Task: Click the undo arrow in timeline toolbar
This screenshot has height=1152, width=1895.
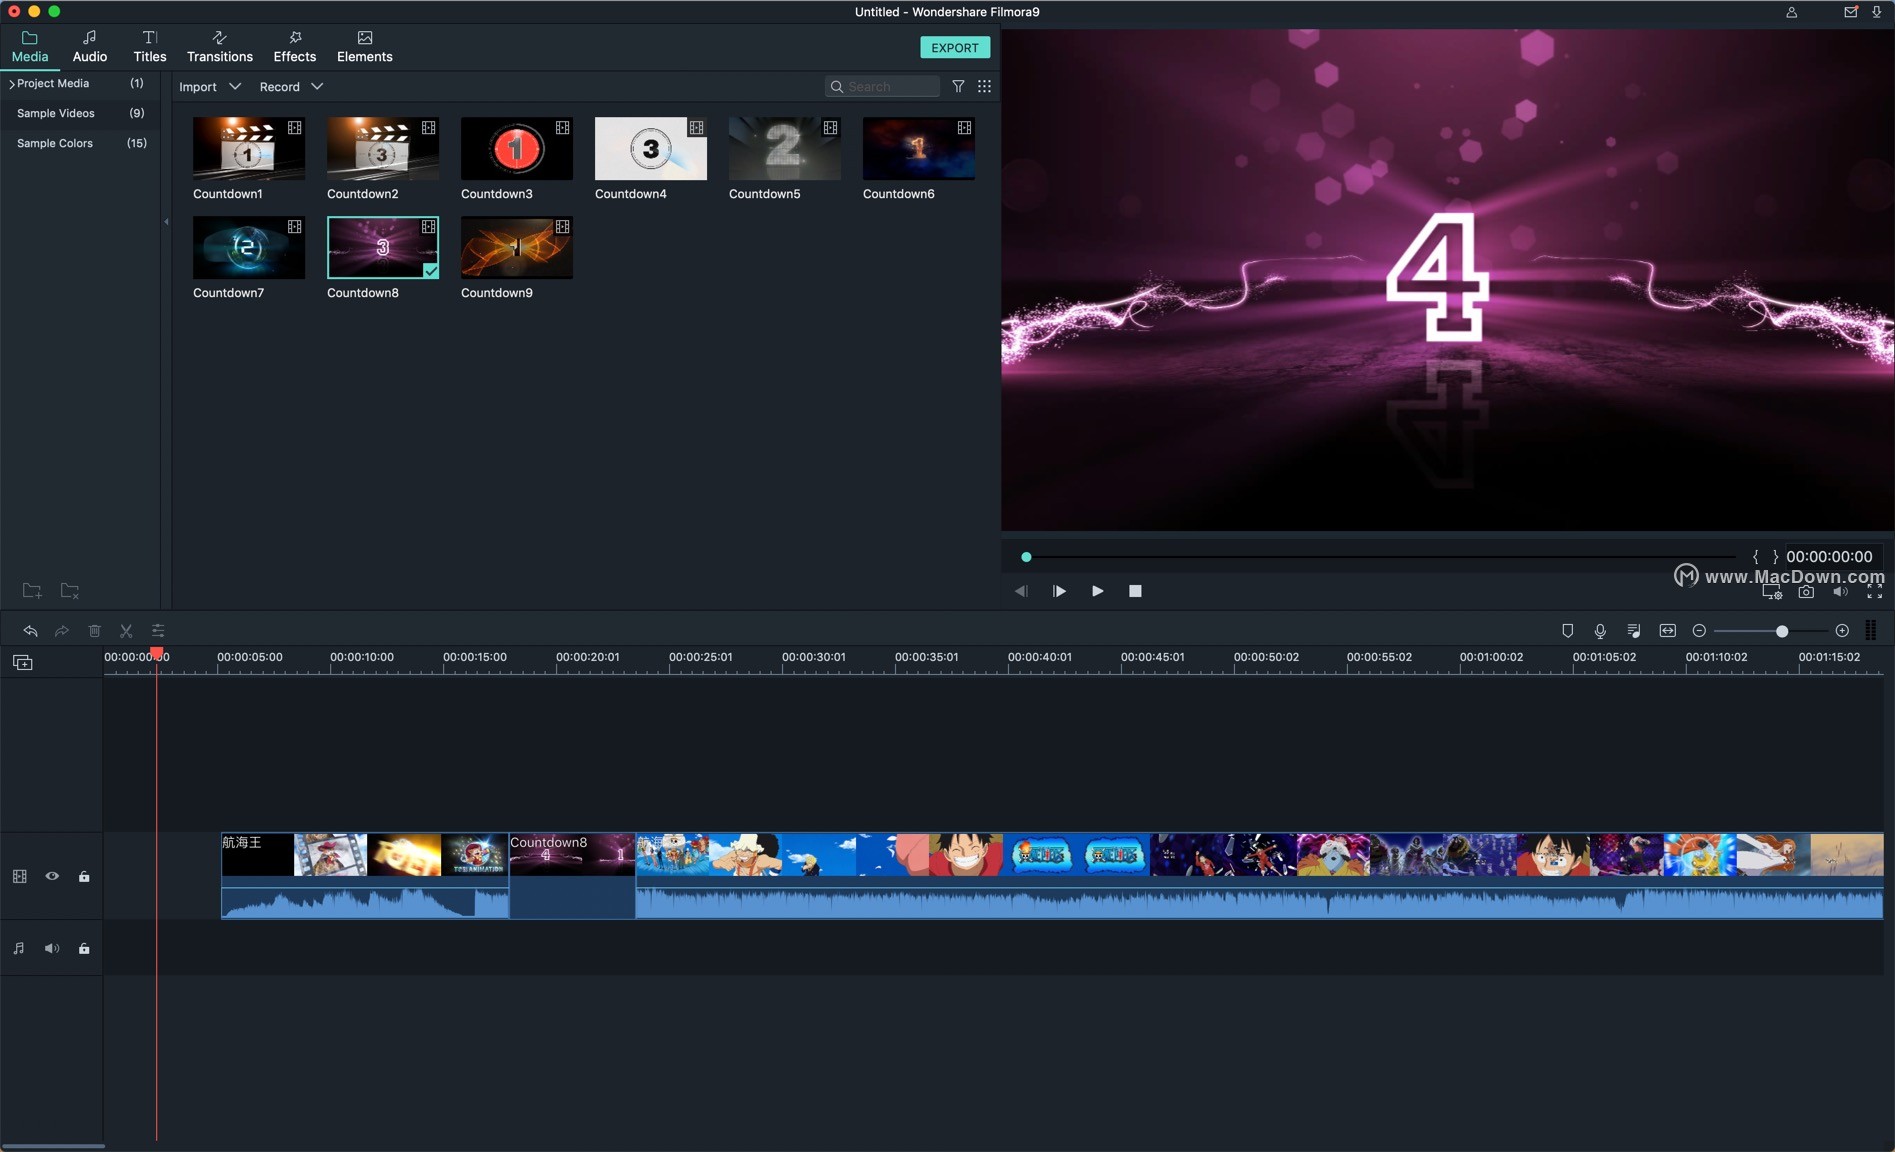Action: click(x=30, y=631)
